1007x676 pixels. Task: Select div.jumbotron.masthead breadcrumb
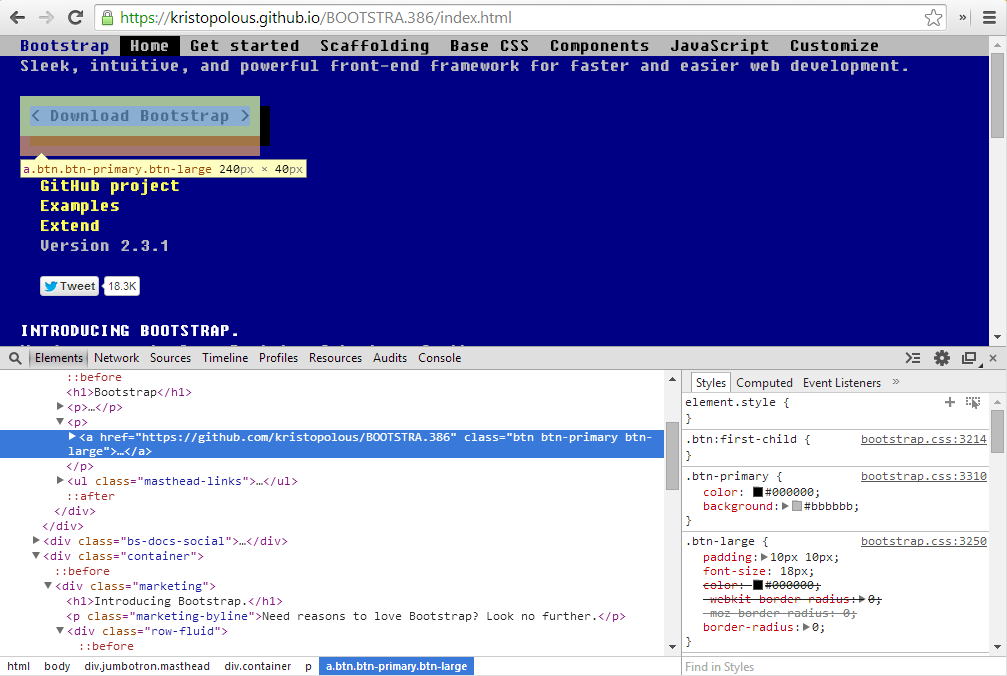(147, 666)
